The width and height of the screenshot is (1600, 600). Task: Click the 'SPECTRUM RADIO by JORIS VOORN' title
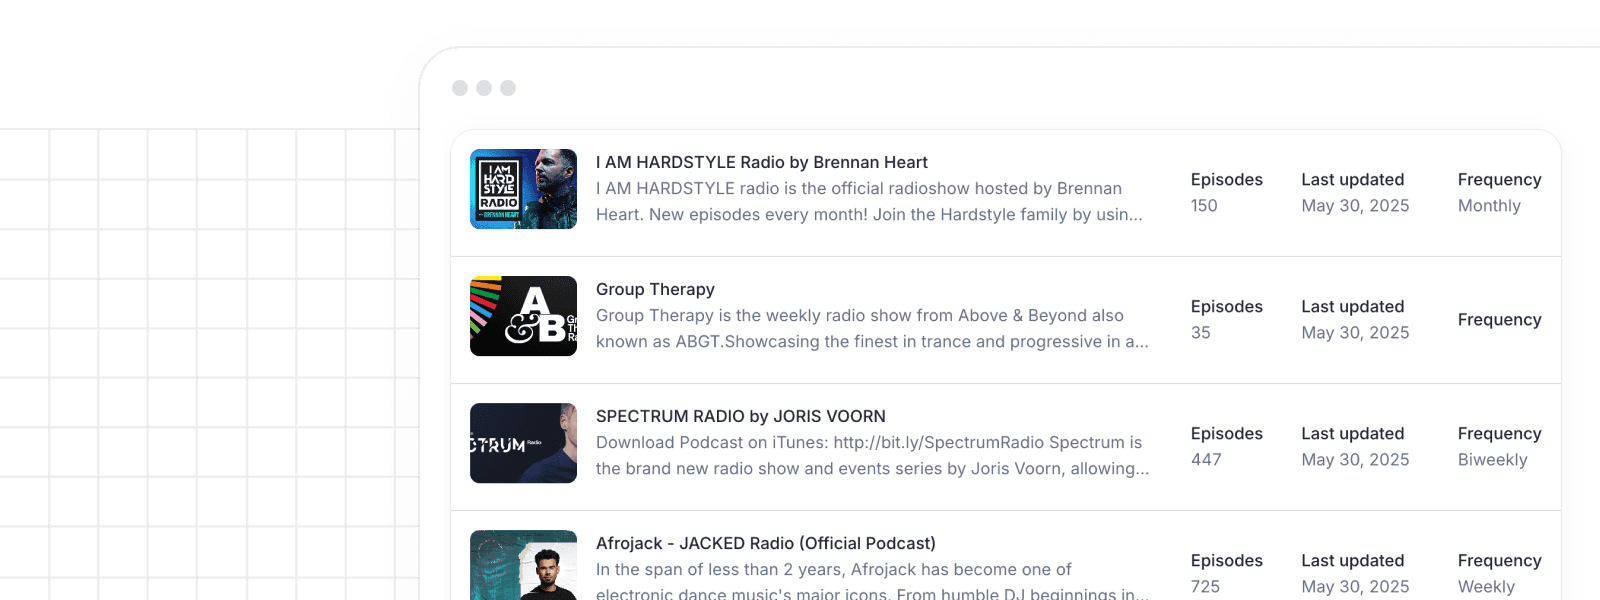coord(740,416)
